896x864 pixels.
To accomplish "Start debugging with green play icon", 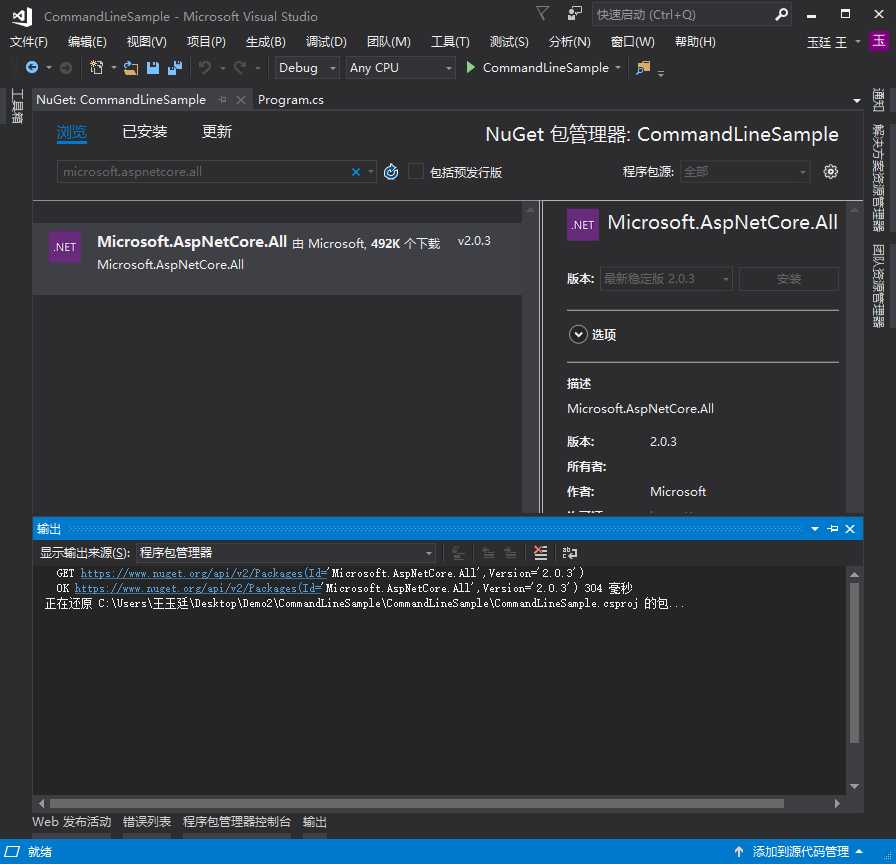I will pos(470,67).
